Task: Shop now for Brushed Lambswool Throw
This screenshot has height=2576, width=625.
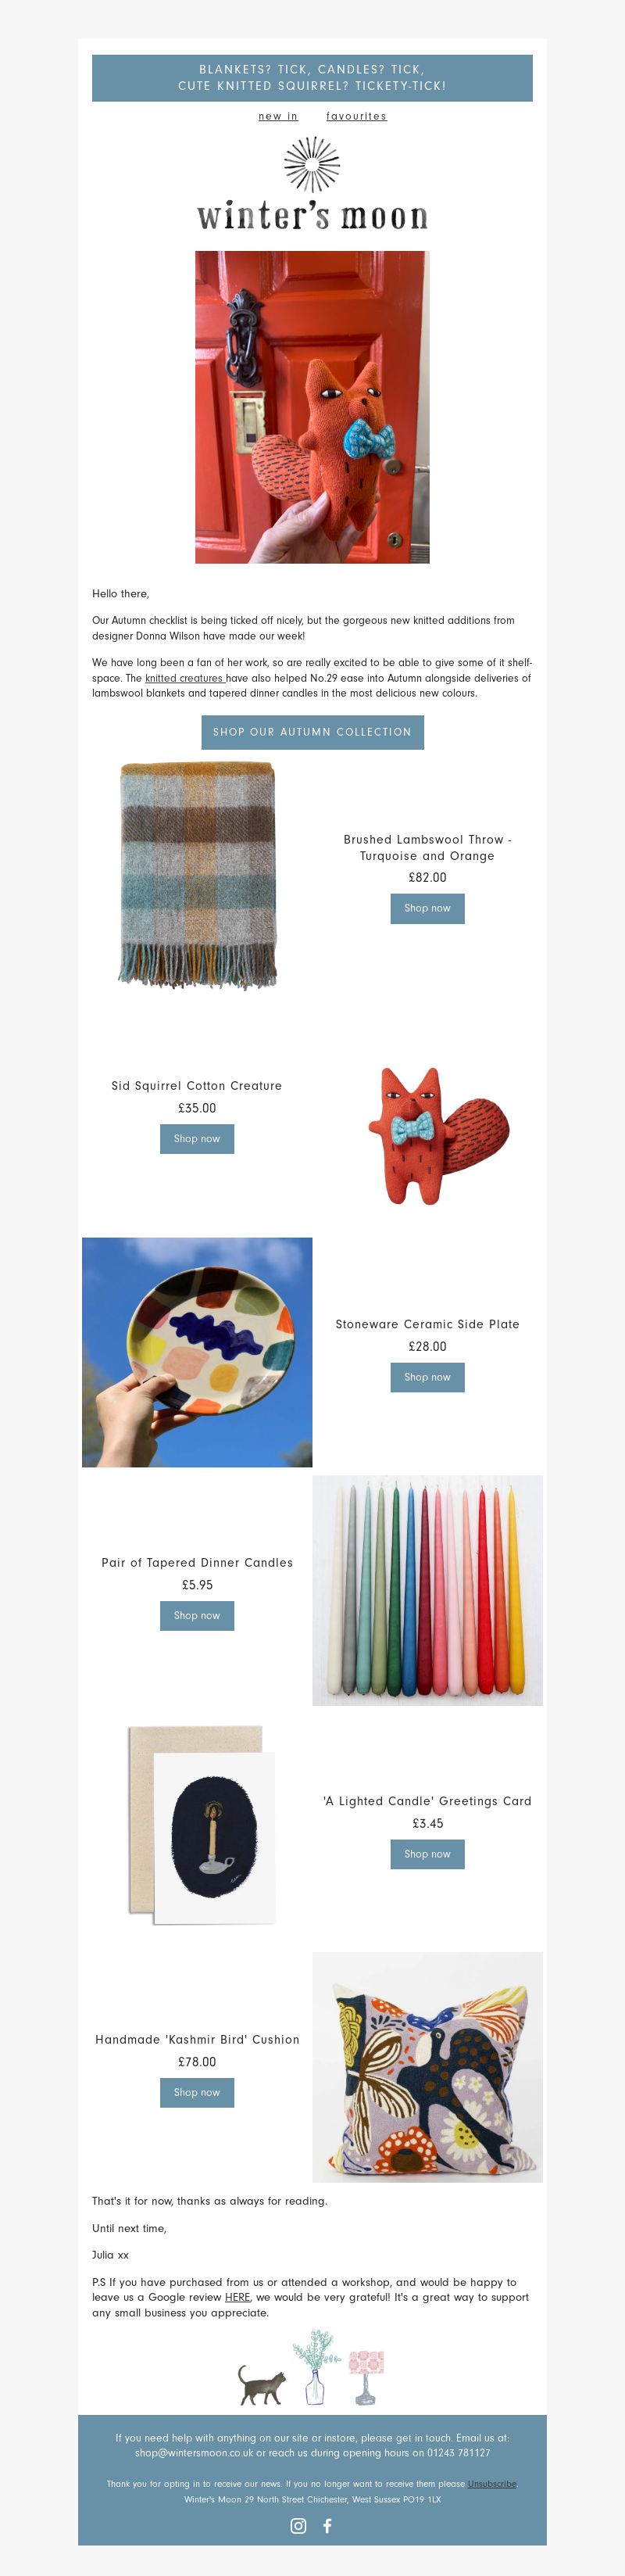Action: tap(427, 908)
